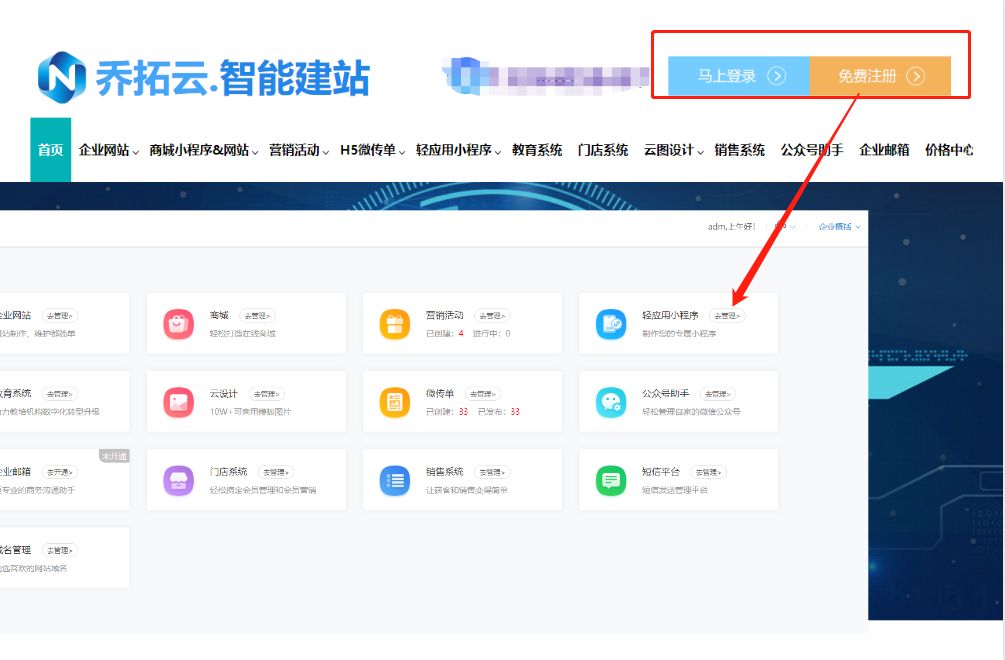Click the 马上登录 button
Viewport: 1005px width, 660px height.
[x=737, y=74]
